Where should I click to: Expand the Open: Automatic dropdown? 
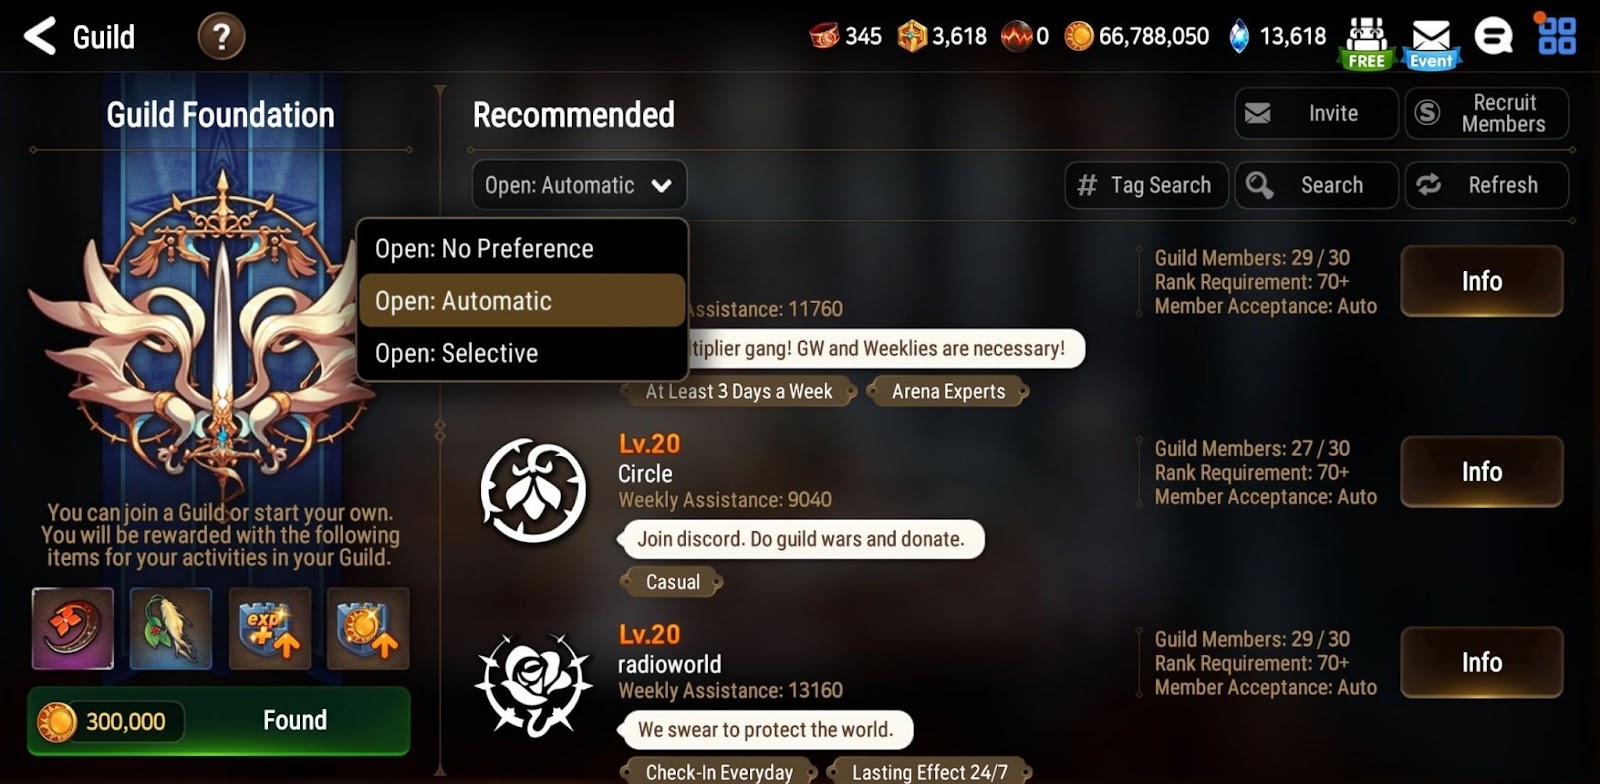(x=579, y=185)
